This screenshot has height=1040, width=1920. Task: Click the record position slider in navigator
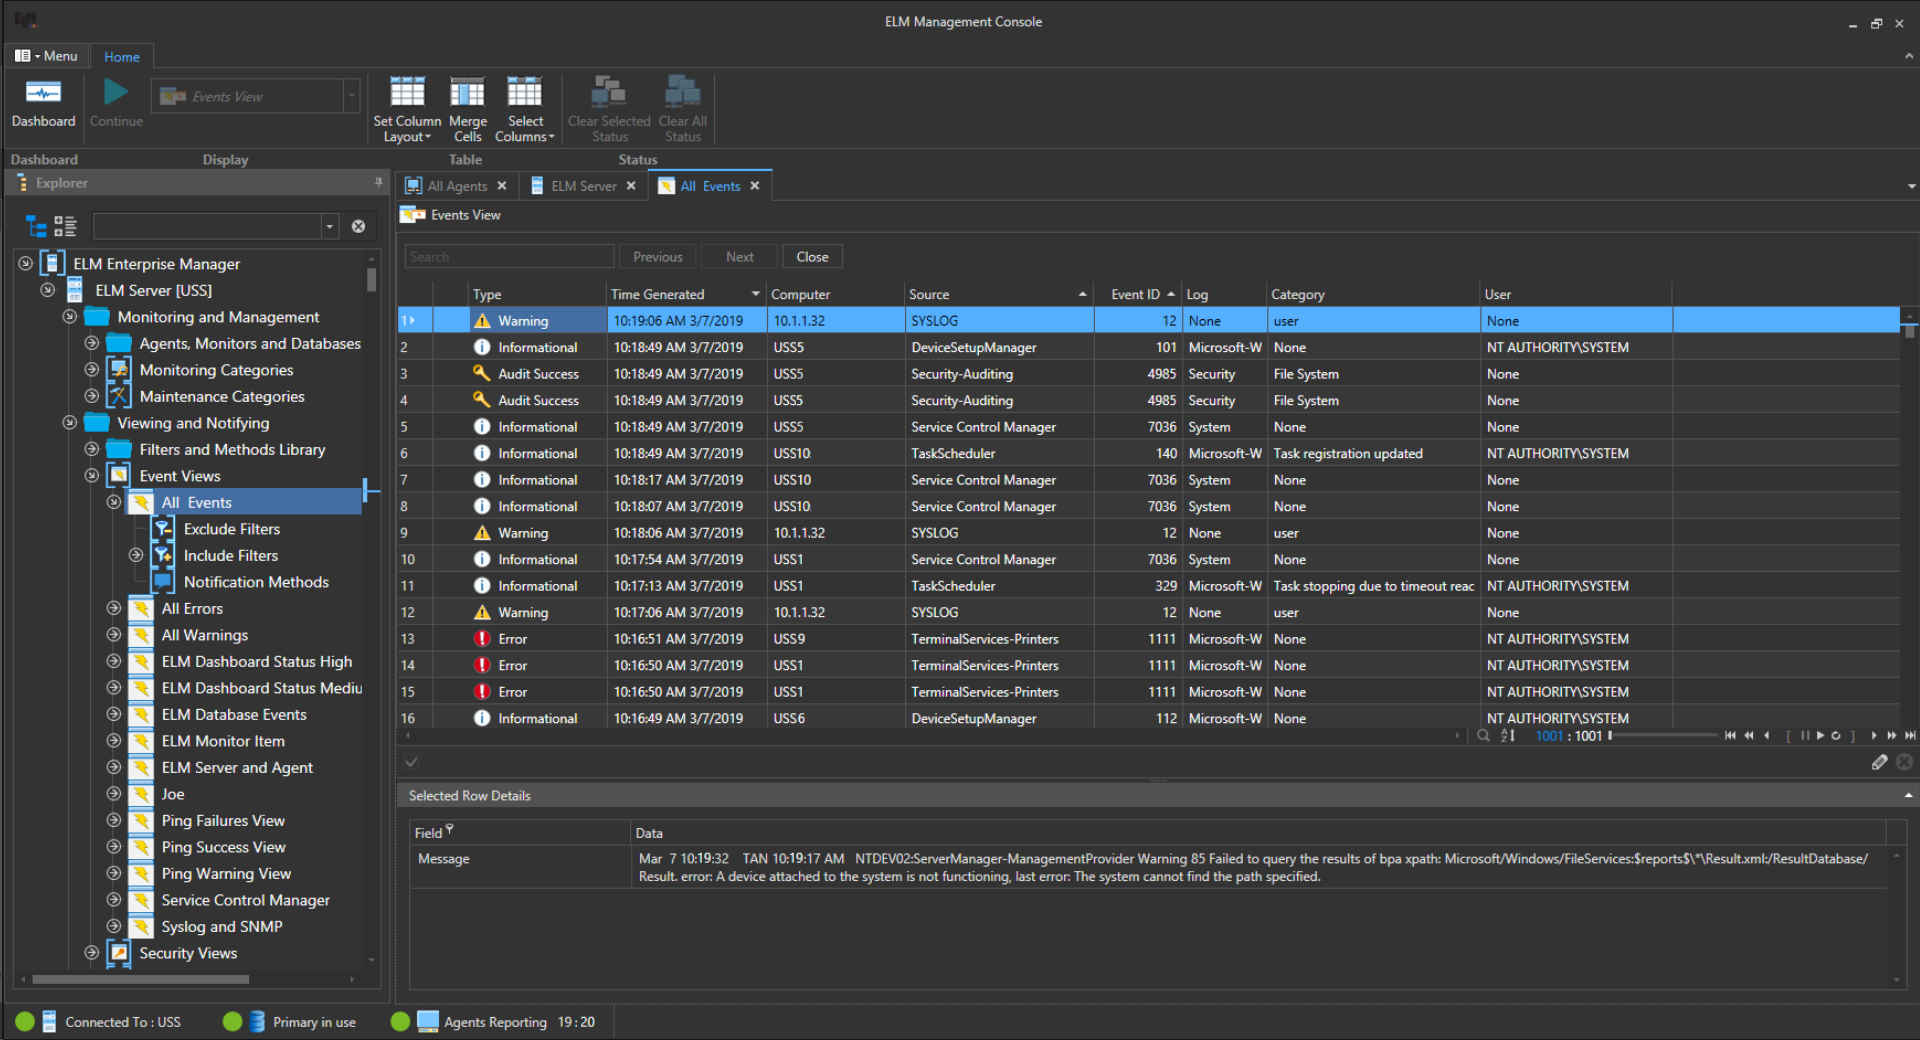coord(1664,736)
